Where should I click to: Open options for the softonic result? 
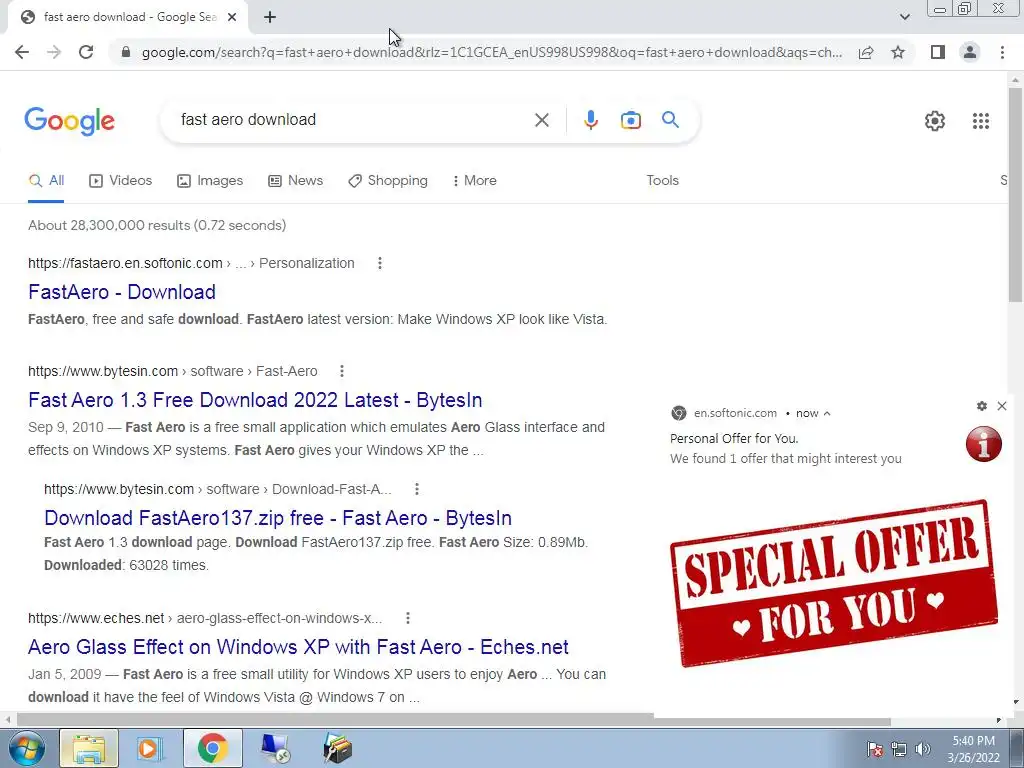click(x=379, y=263)
